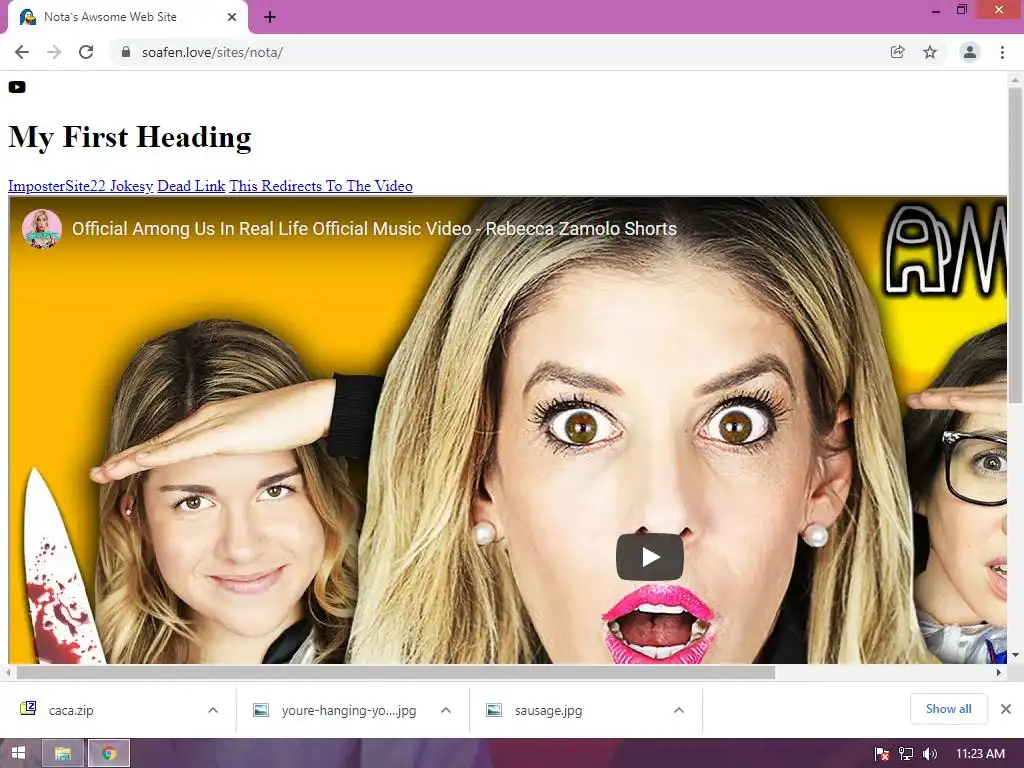The image size is (1024, 768).
Task: Click the forward navigation arrow
Action: pos(54,52)
